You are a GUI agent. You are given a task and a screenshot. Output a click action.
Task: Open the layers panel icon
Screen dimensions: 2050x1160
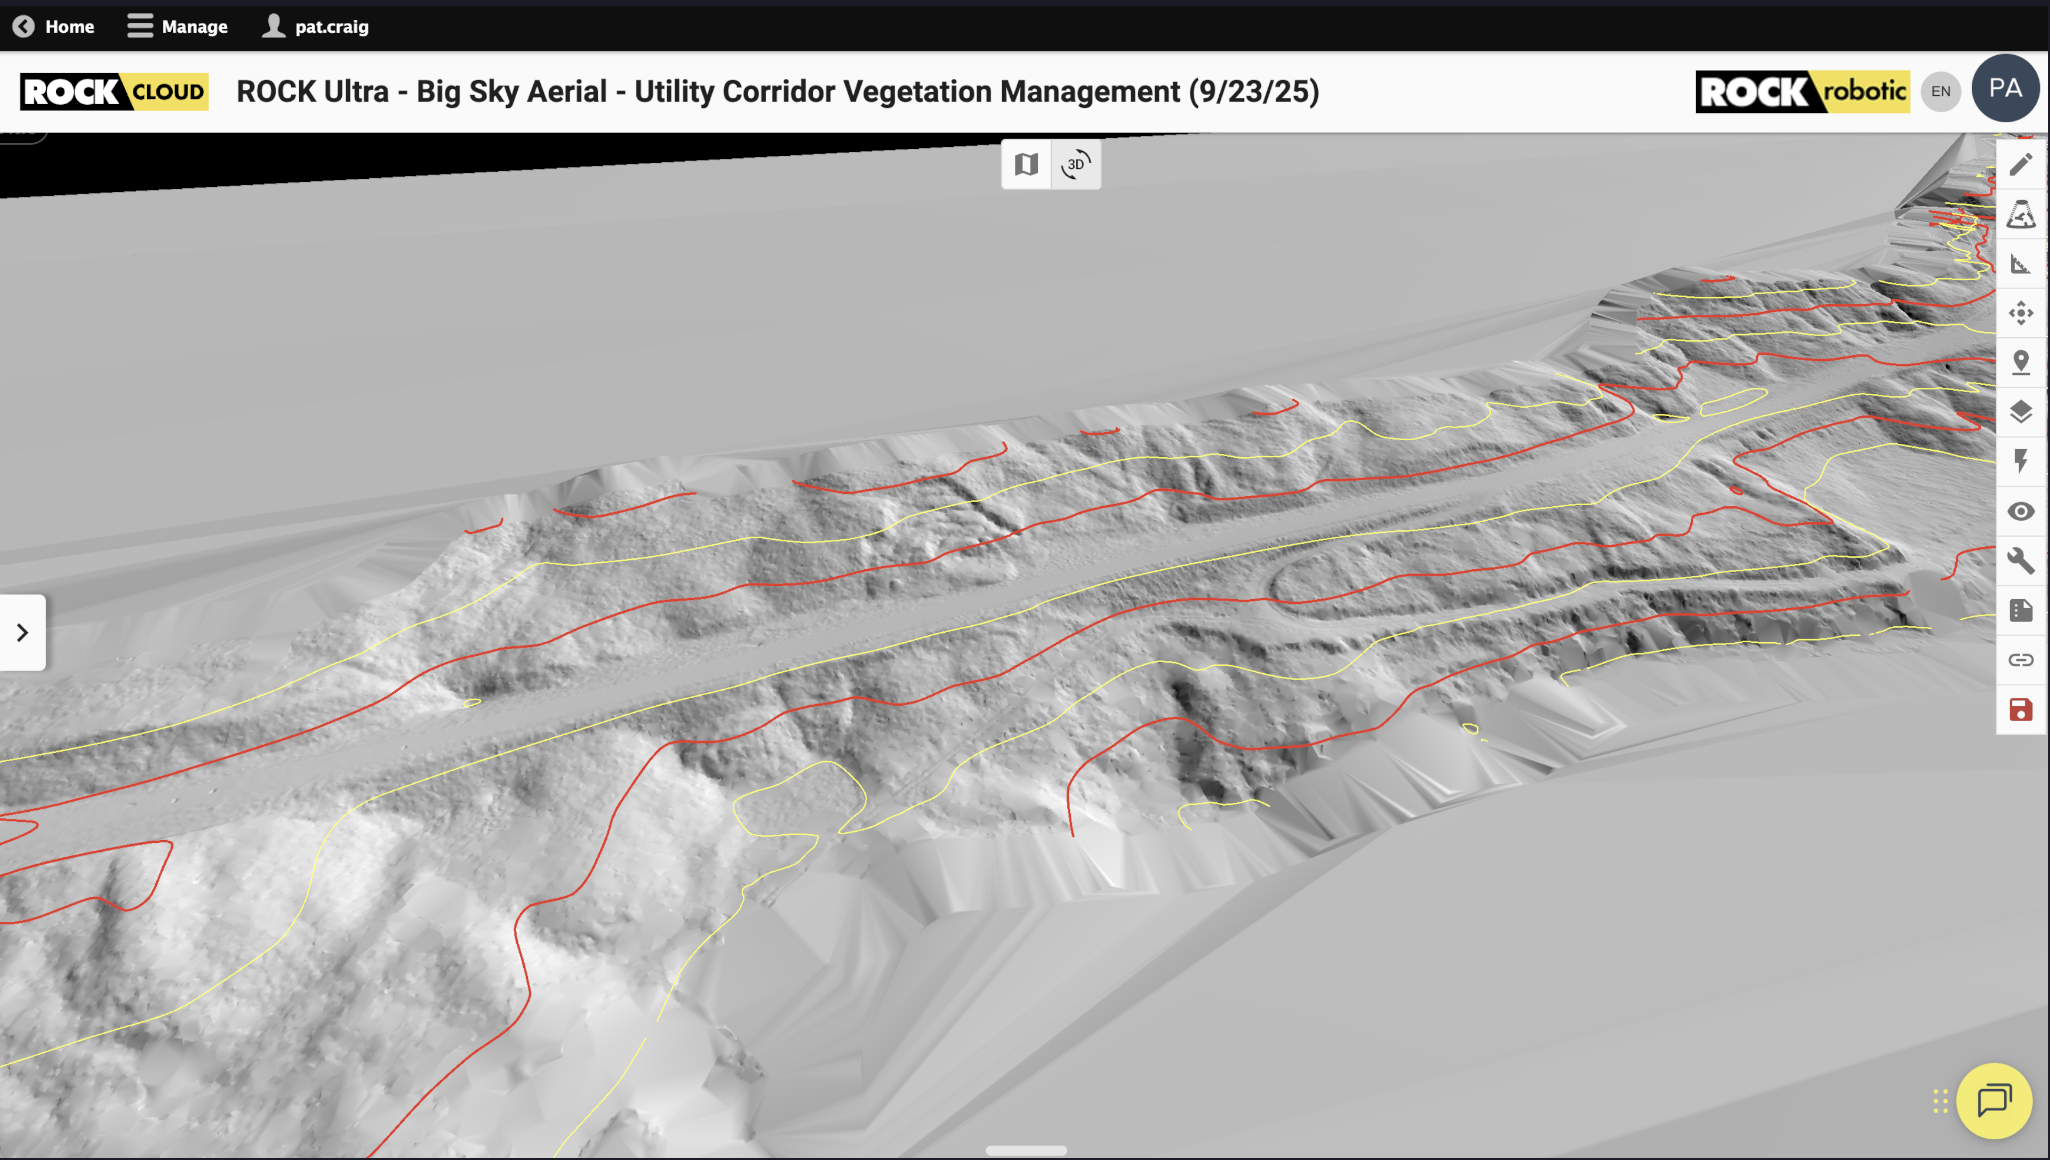tap(2020, 412)
